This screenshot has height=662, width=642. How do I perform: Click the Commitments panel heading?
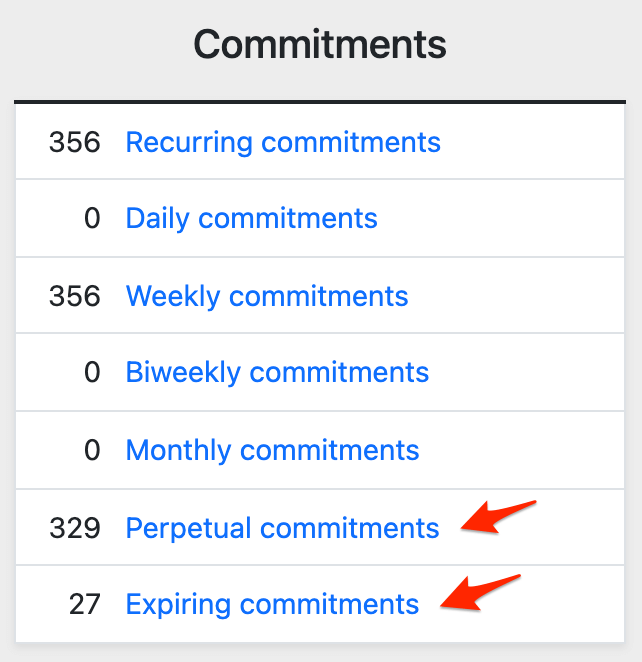pos(320,44)
